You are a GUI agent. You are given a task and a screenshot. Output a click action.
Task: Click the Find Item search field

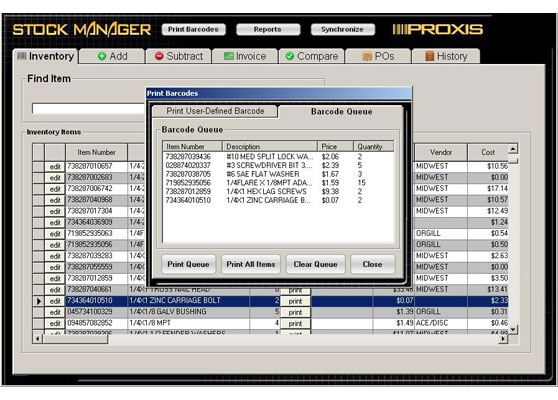(x=89, y=109)
